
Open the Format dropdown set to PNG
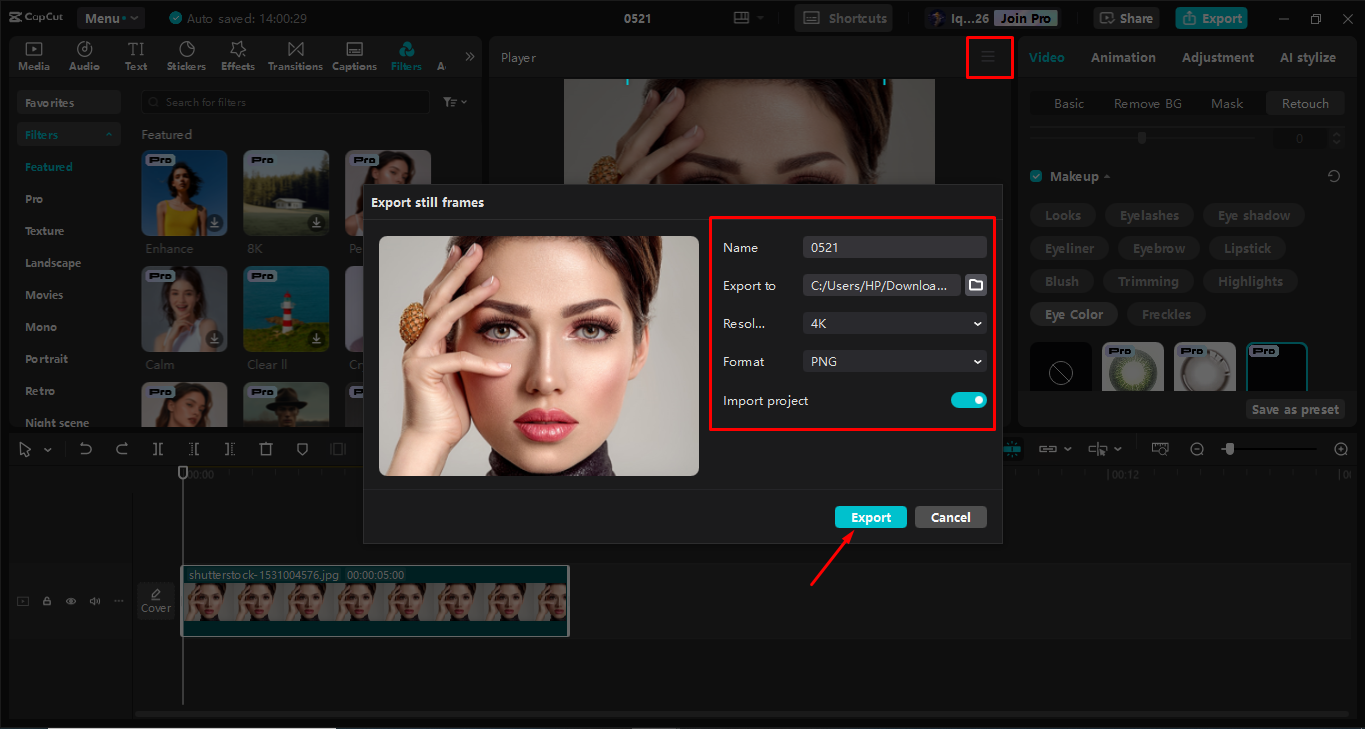click(893, 361)
